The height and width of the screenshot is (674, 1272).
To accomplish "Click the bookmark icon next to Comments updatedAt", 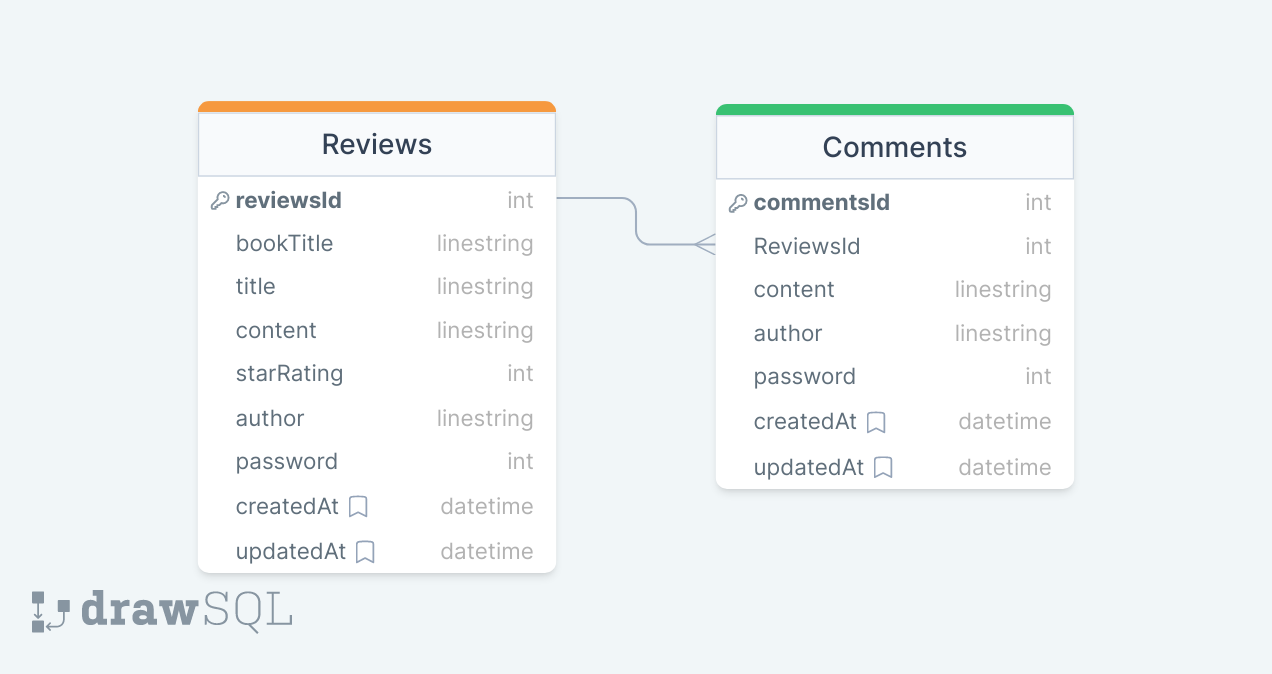I will point(883,468).
